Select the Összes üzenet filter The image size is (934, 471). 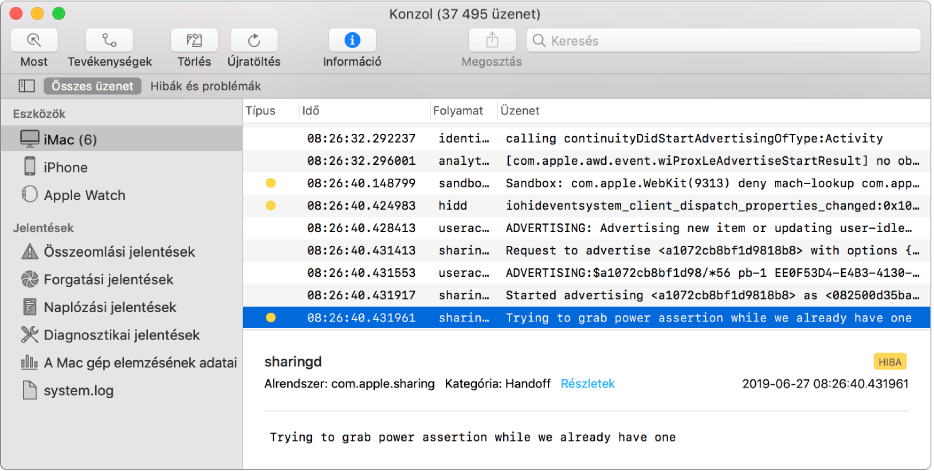(x=92, y=86)
